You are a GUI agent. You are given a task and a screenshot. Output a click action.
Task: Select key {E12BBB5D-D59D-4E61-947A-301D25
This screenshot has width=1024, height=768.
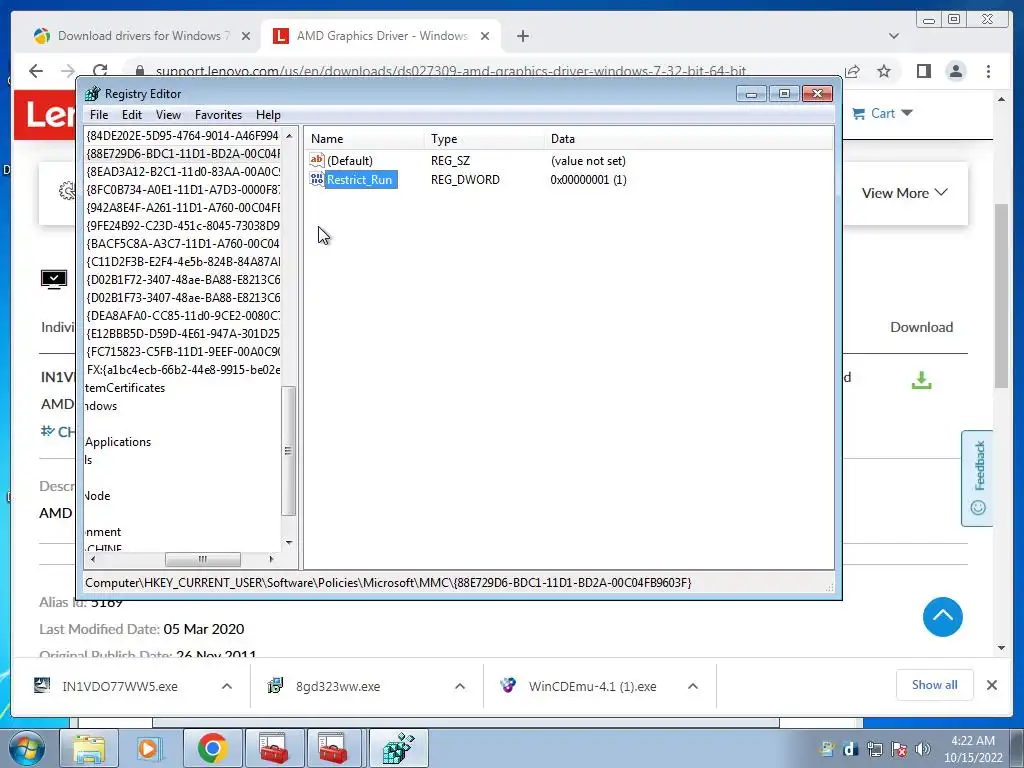point(182,334)
